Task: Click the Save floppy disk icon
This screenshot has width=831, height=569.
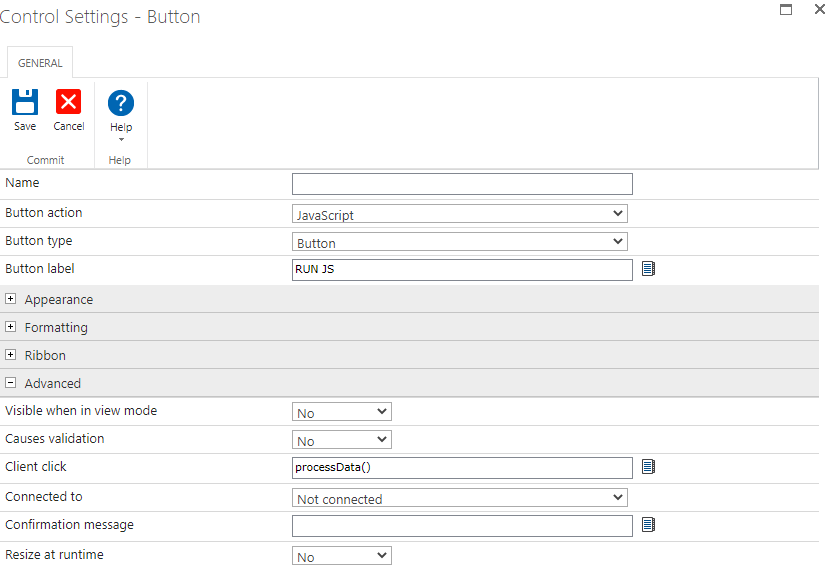Action: [25, 103]
